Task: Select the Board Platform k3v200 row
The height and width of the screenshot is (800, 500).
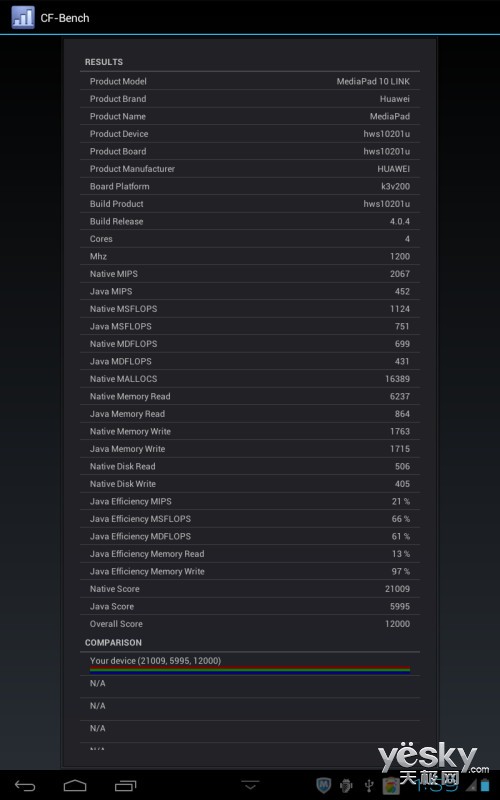Action: point(250,186)
